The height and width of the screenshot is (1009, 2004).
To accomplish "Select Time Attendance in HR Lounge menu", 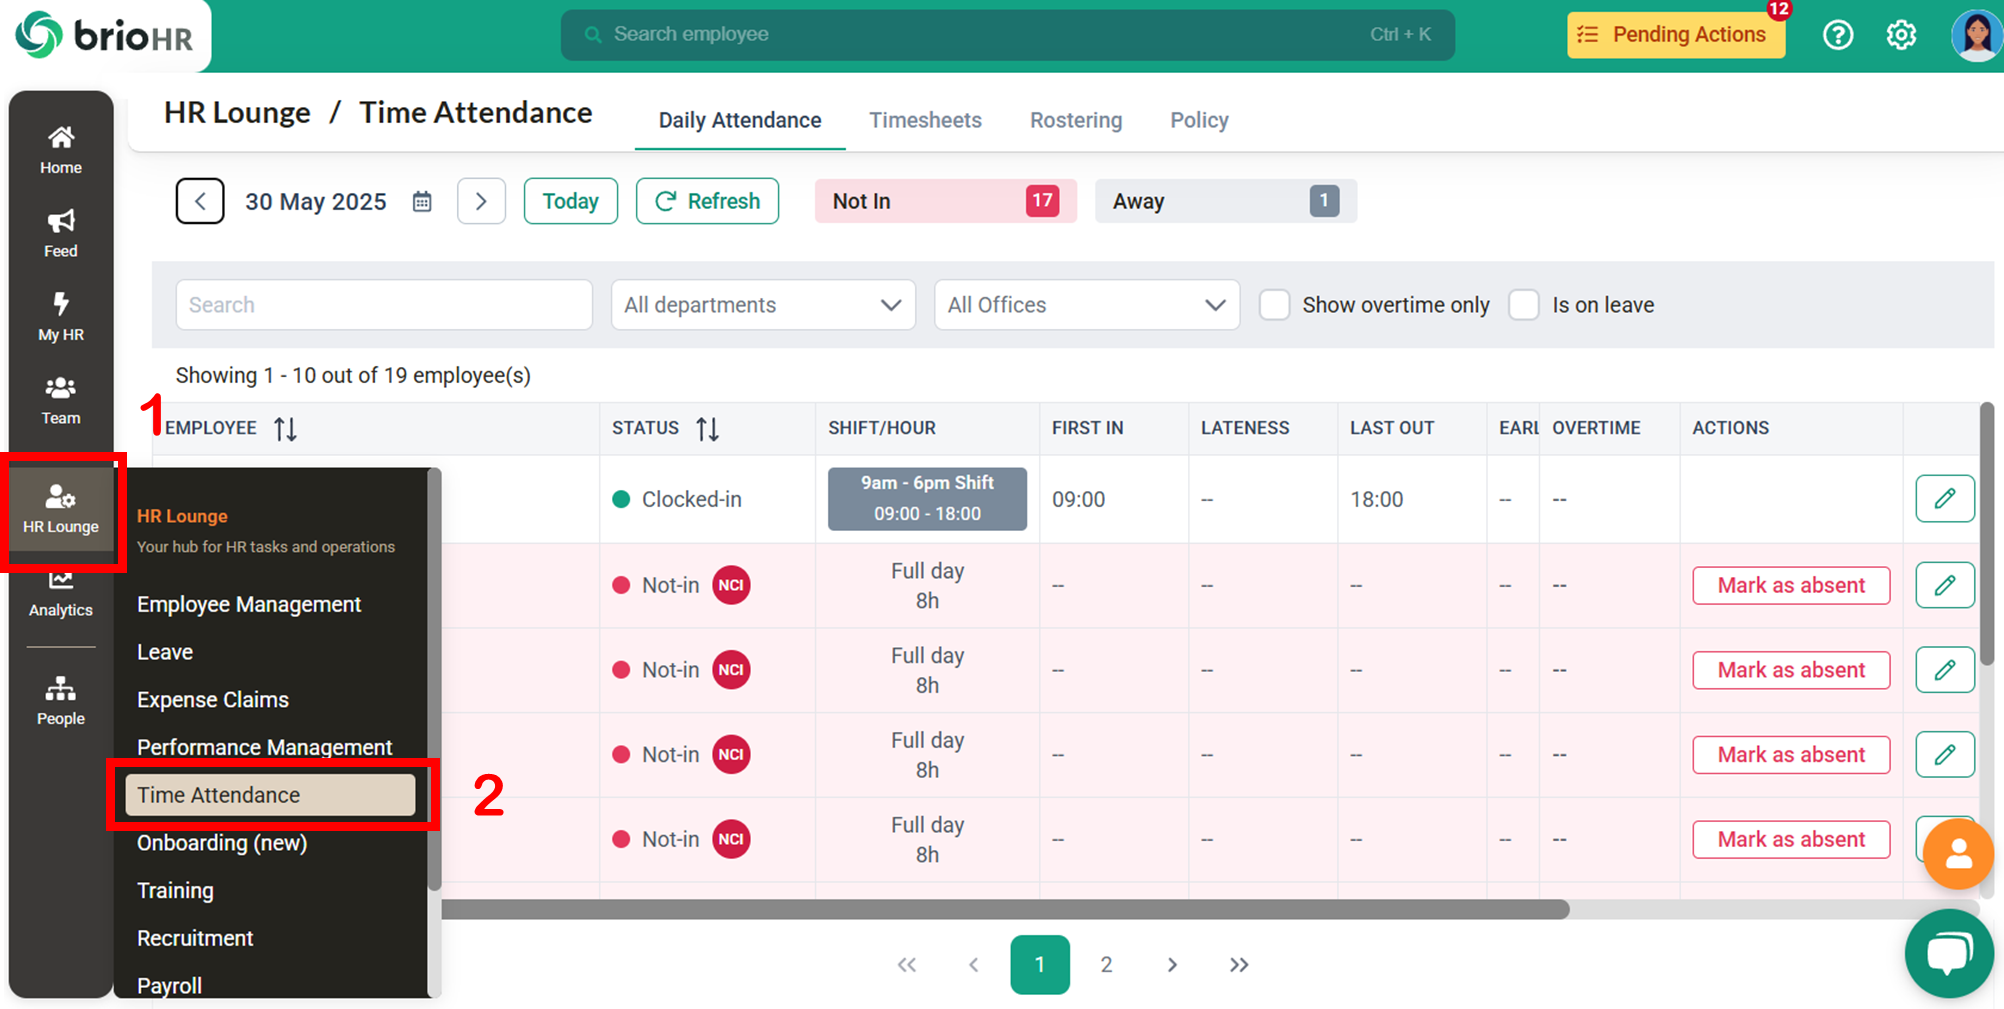I will click(270, 795).
